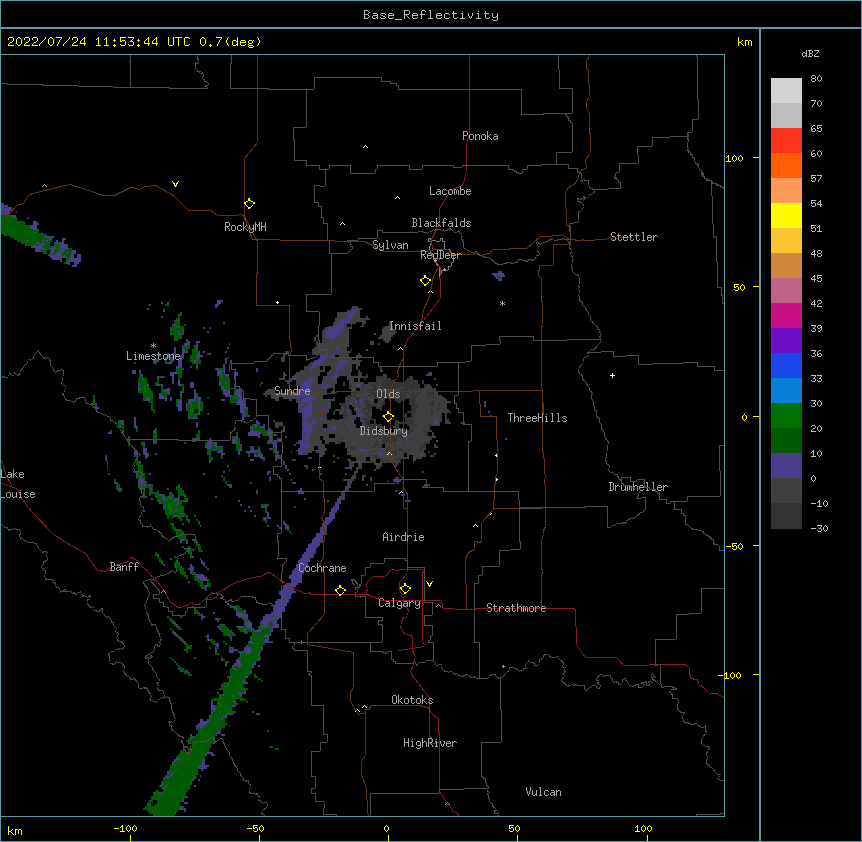
Task: Select the purple 36–39 dBZ legend swatch
Action: pyautogui.click(x=786, y=341)
